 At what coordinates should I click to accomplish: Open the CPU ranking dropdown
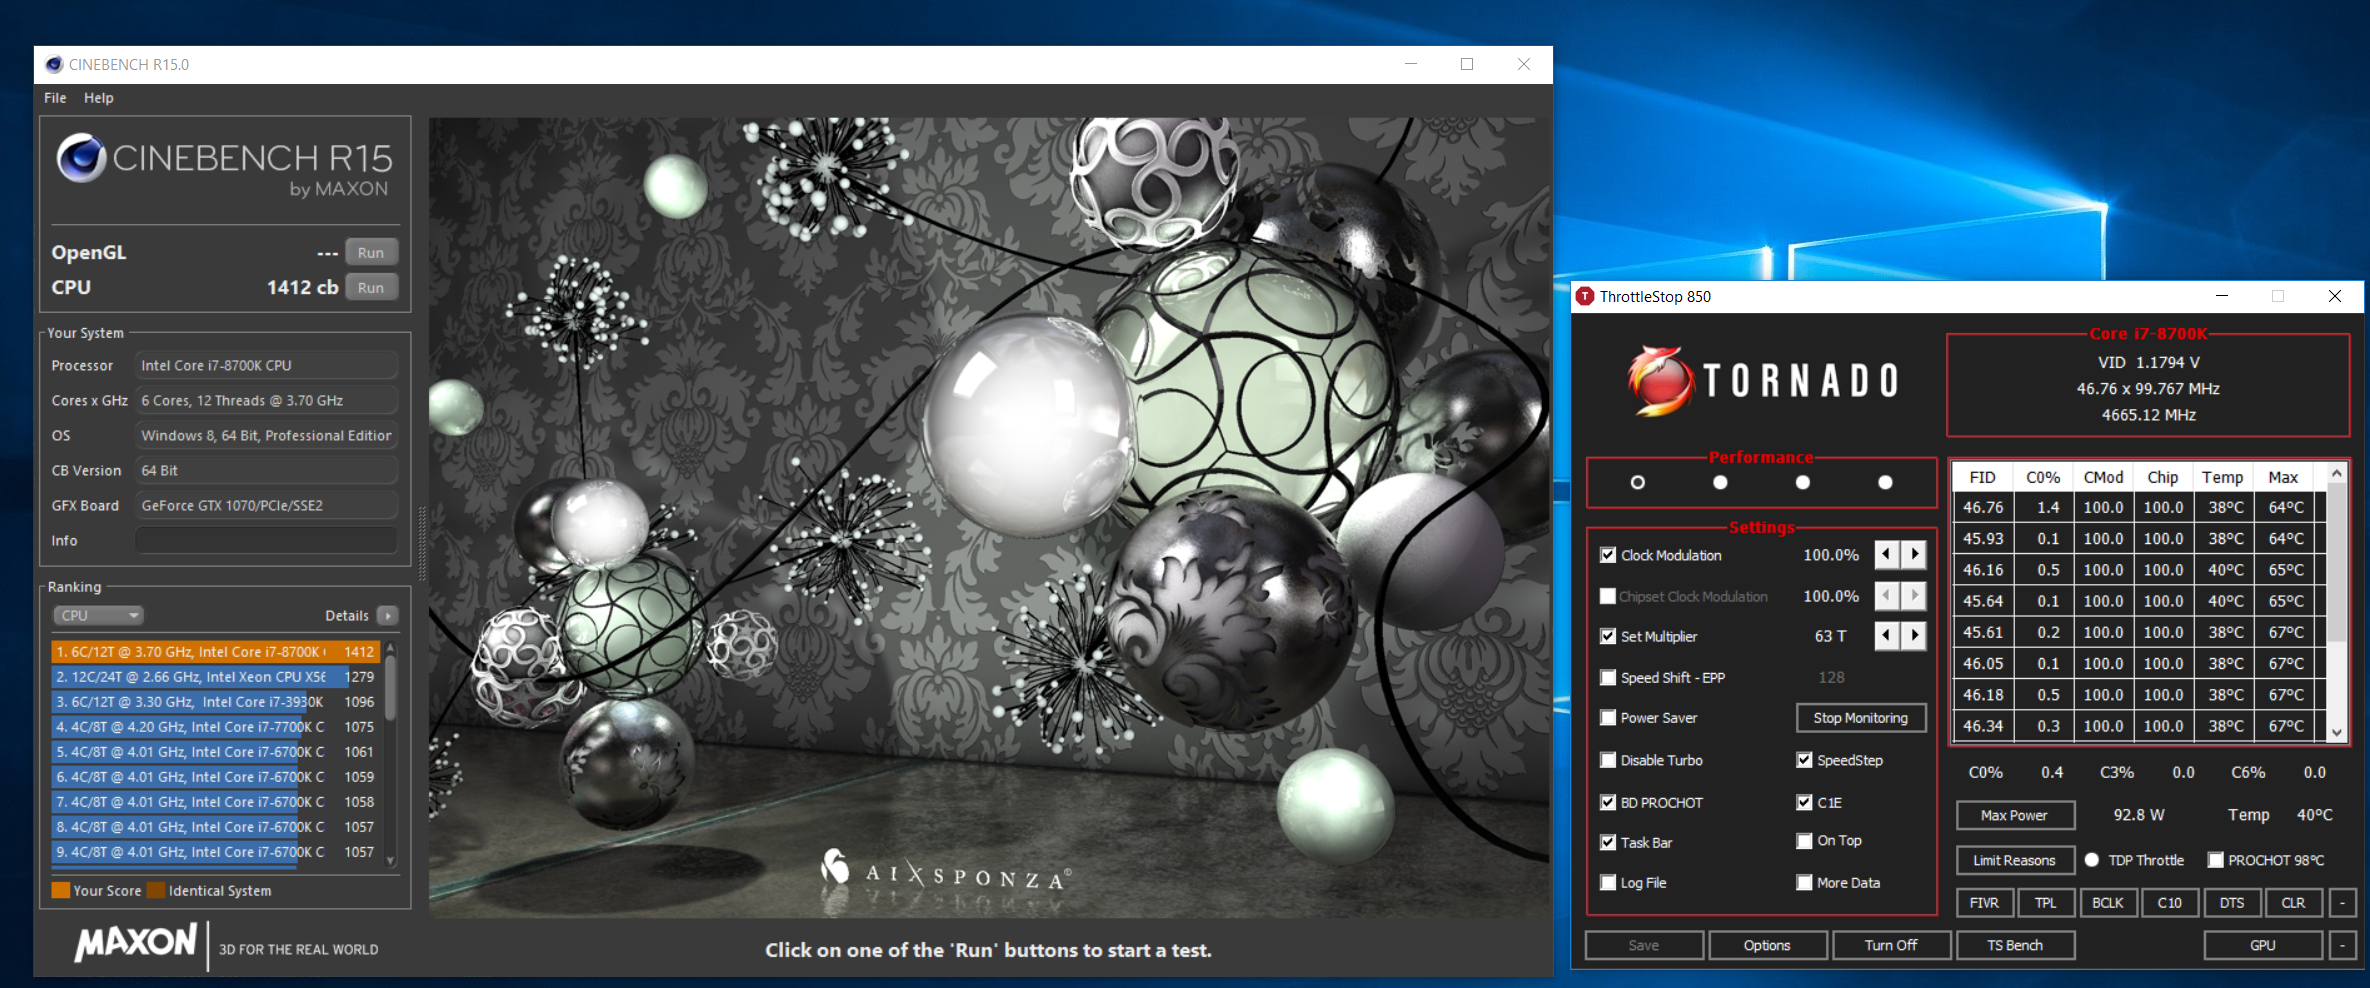coord(98,615)
